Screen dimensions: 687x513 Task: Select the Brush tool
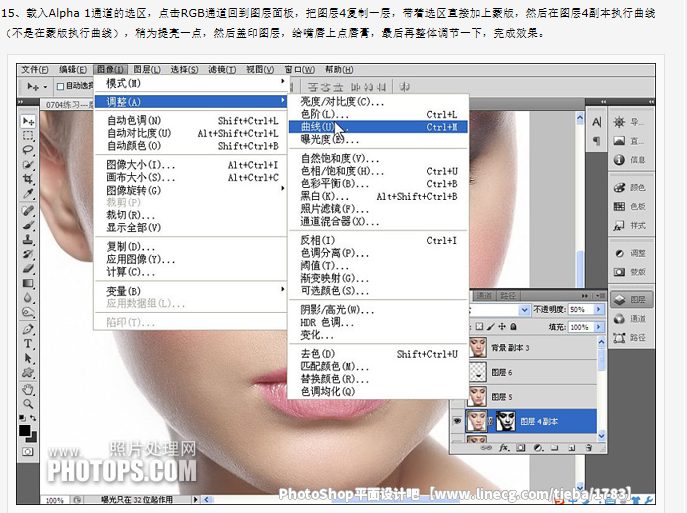[28, 225]
